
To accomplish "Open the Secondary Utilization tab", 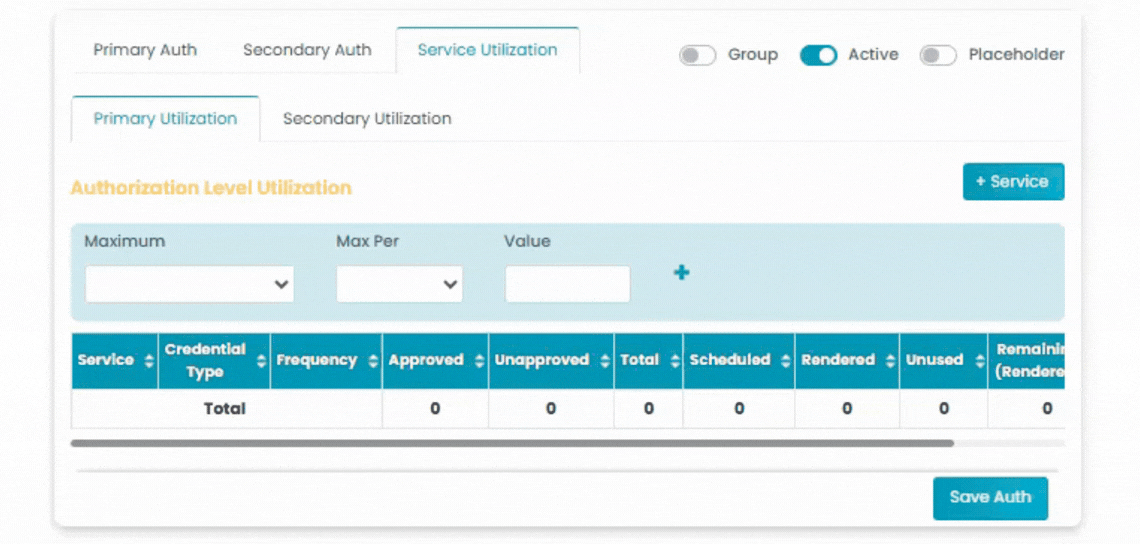I will click(x=367, y=119).
